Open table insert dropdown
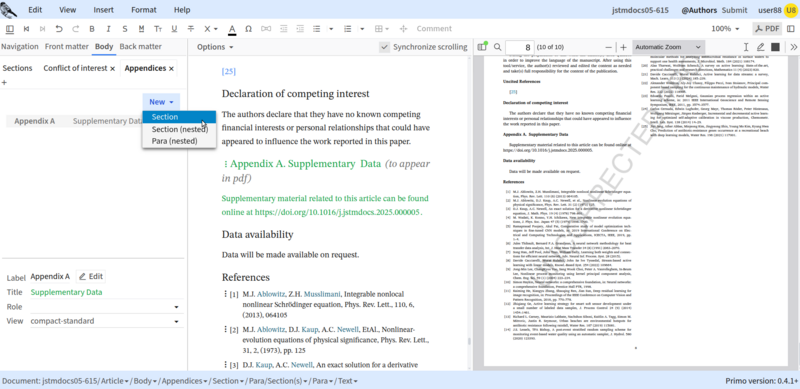 point(382,29)
